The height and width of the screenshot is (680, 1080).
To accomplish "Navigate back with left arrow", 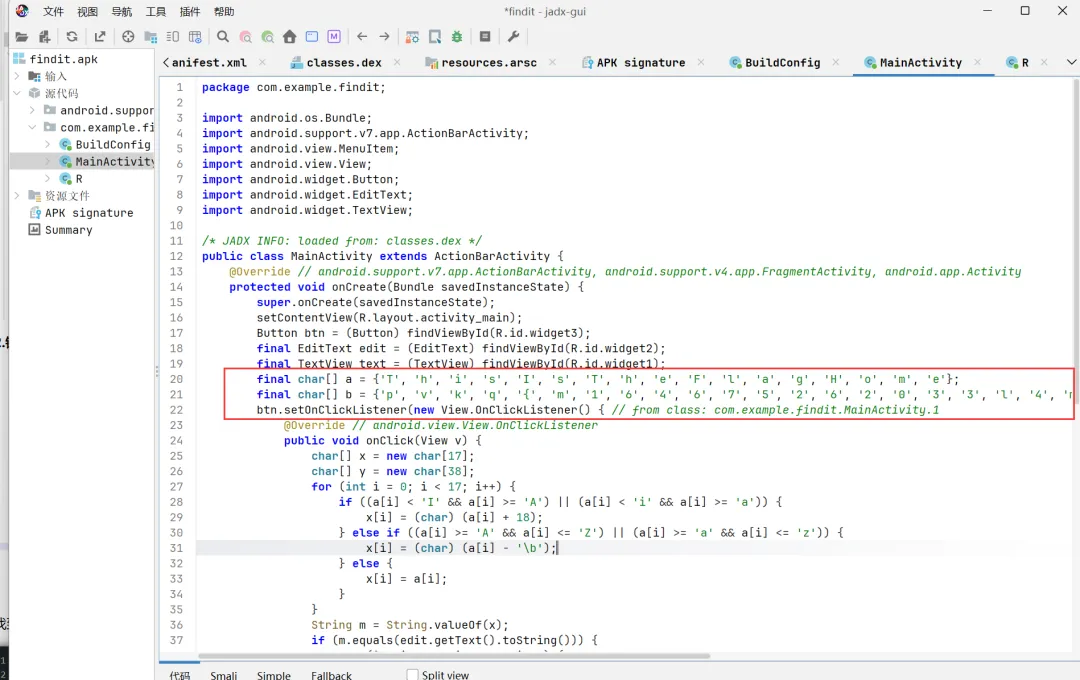I will coord(362,37).
